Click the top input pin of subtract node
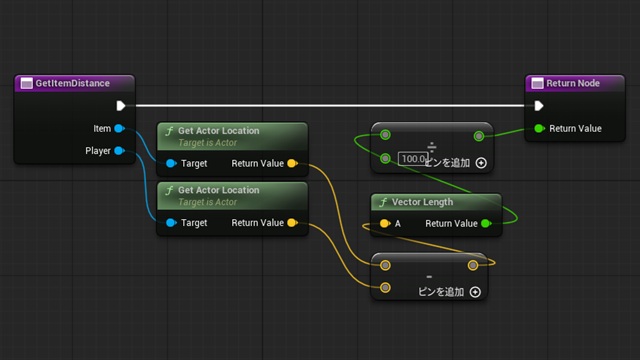This screenshot has width=640, height=360. [385, 265]
